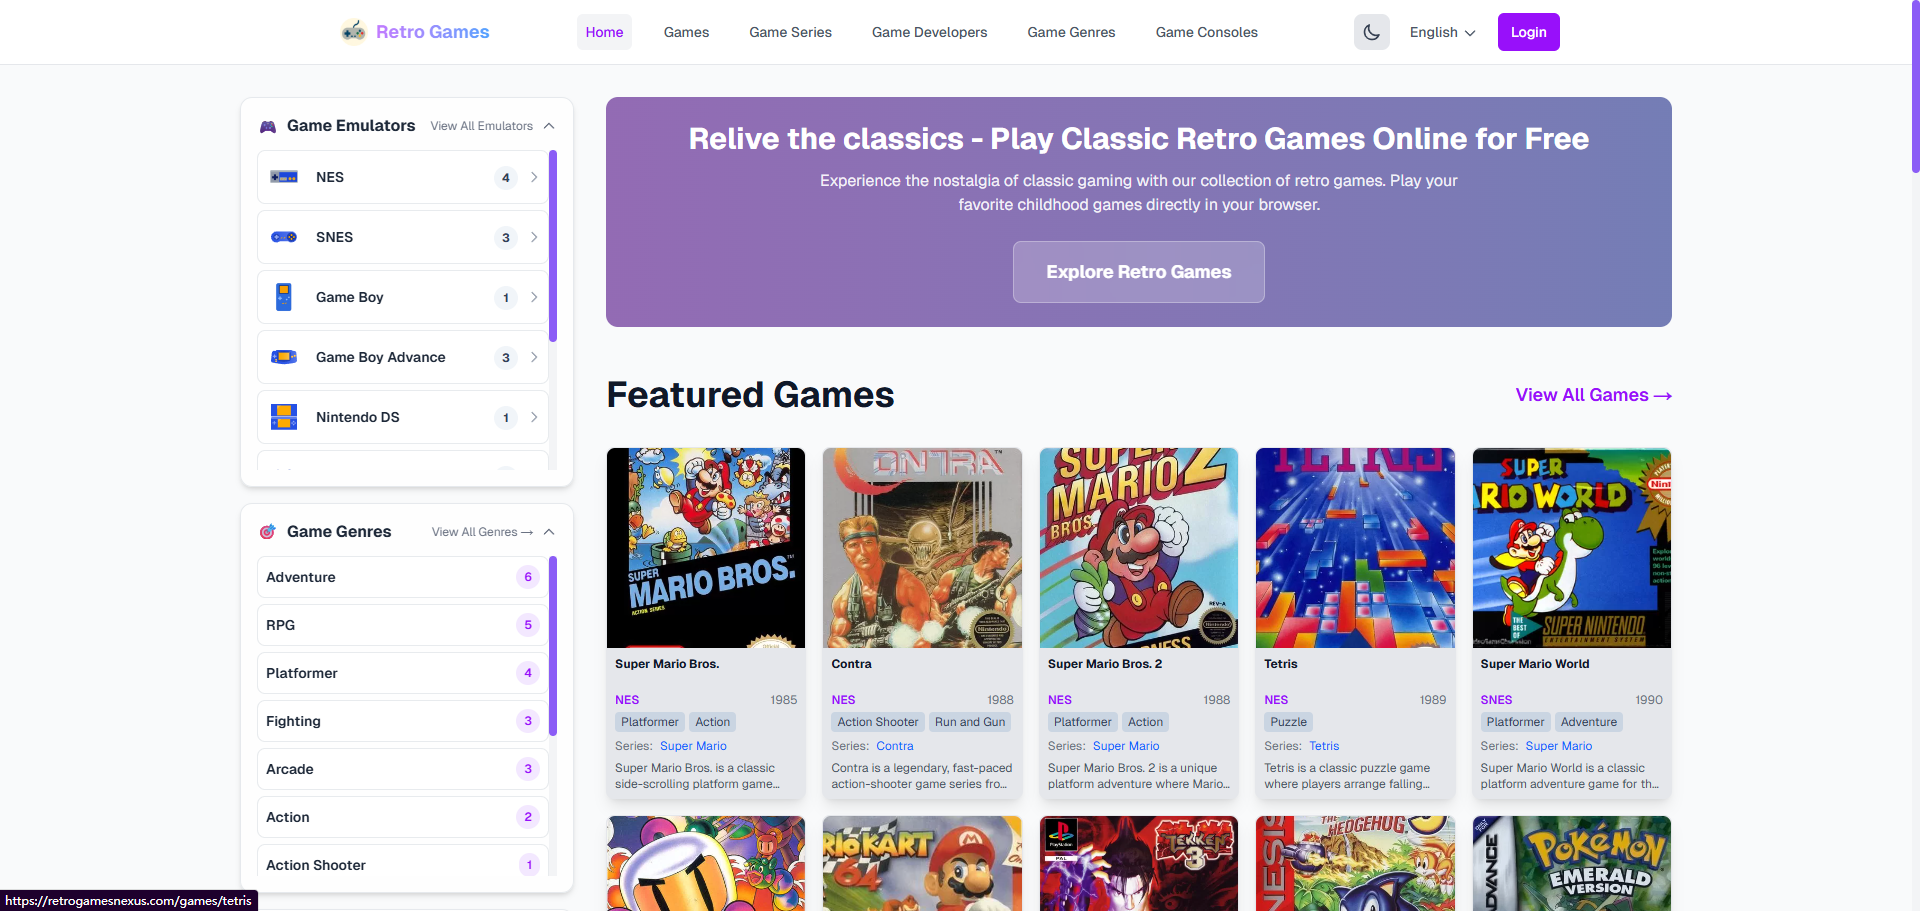Click the Game Boy Advance icon
Screen dimensions: 1920x911
(284, 357)
